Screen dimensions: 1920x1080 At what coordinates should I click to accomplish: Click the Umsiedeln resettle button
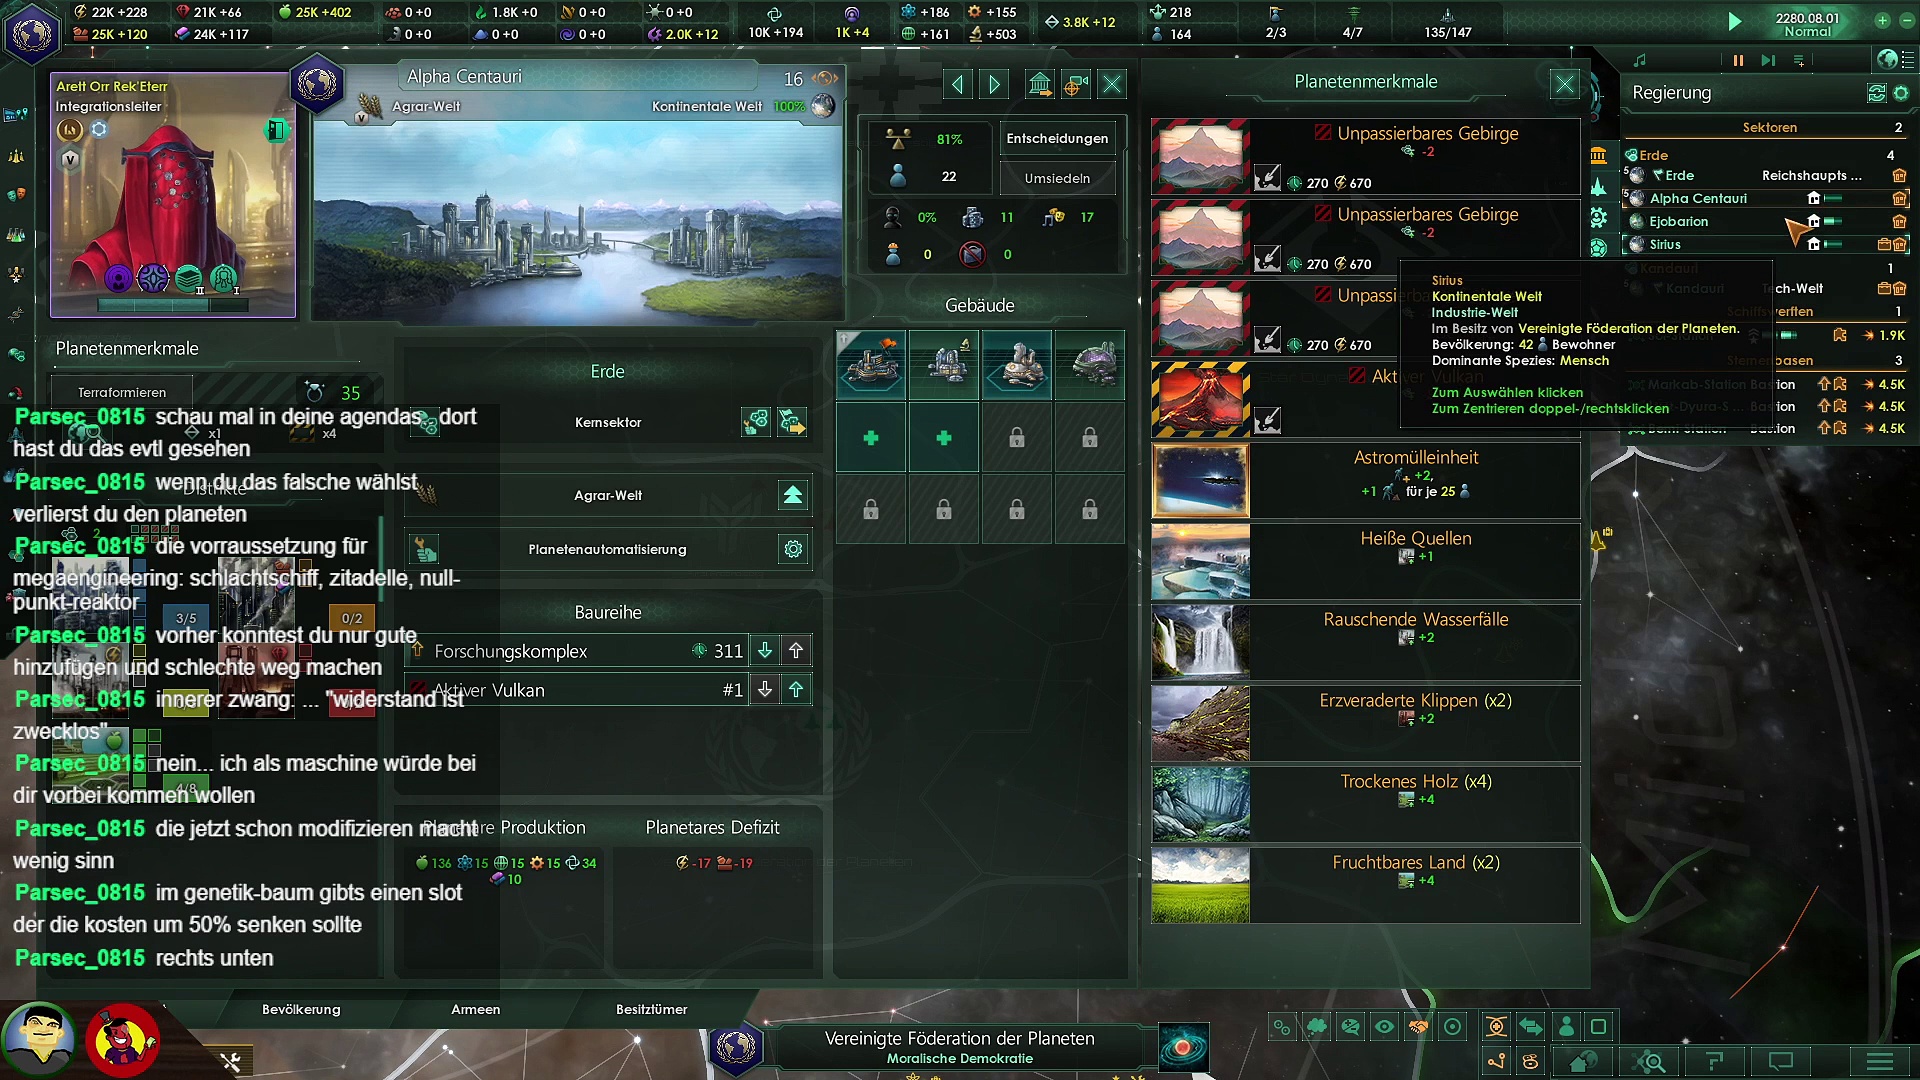click(1057, 178)
